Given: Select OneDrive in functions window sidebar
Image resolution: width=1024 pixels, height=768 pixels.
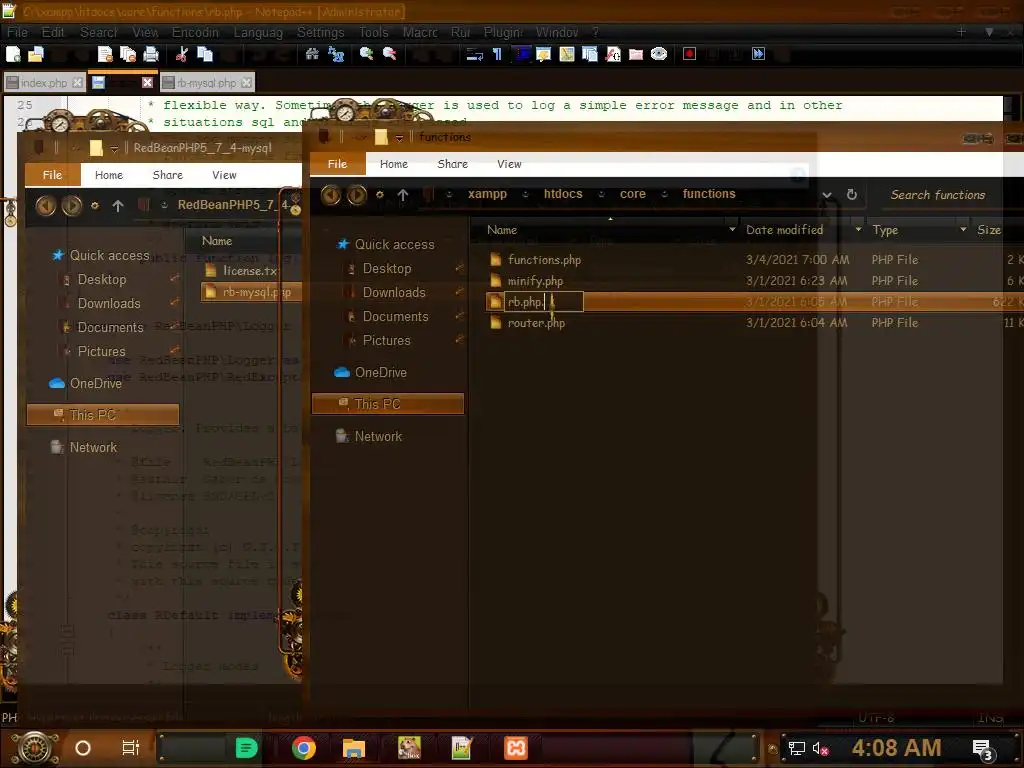Looking at the screenshot, I should click(380, 372).
